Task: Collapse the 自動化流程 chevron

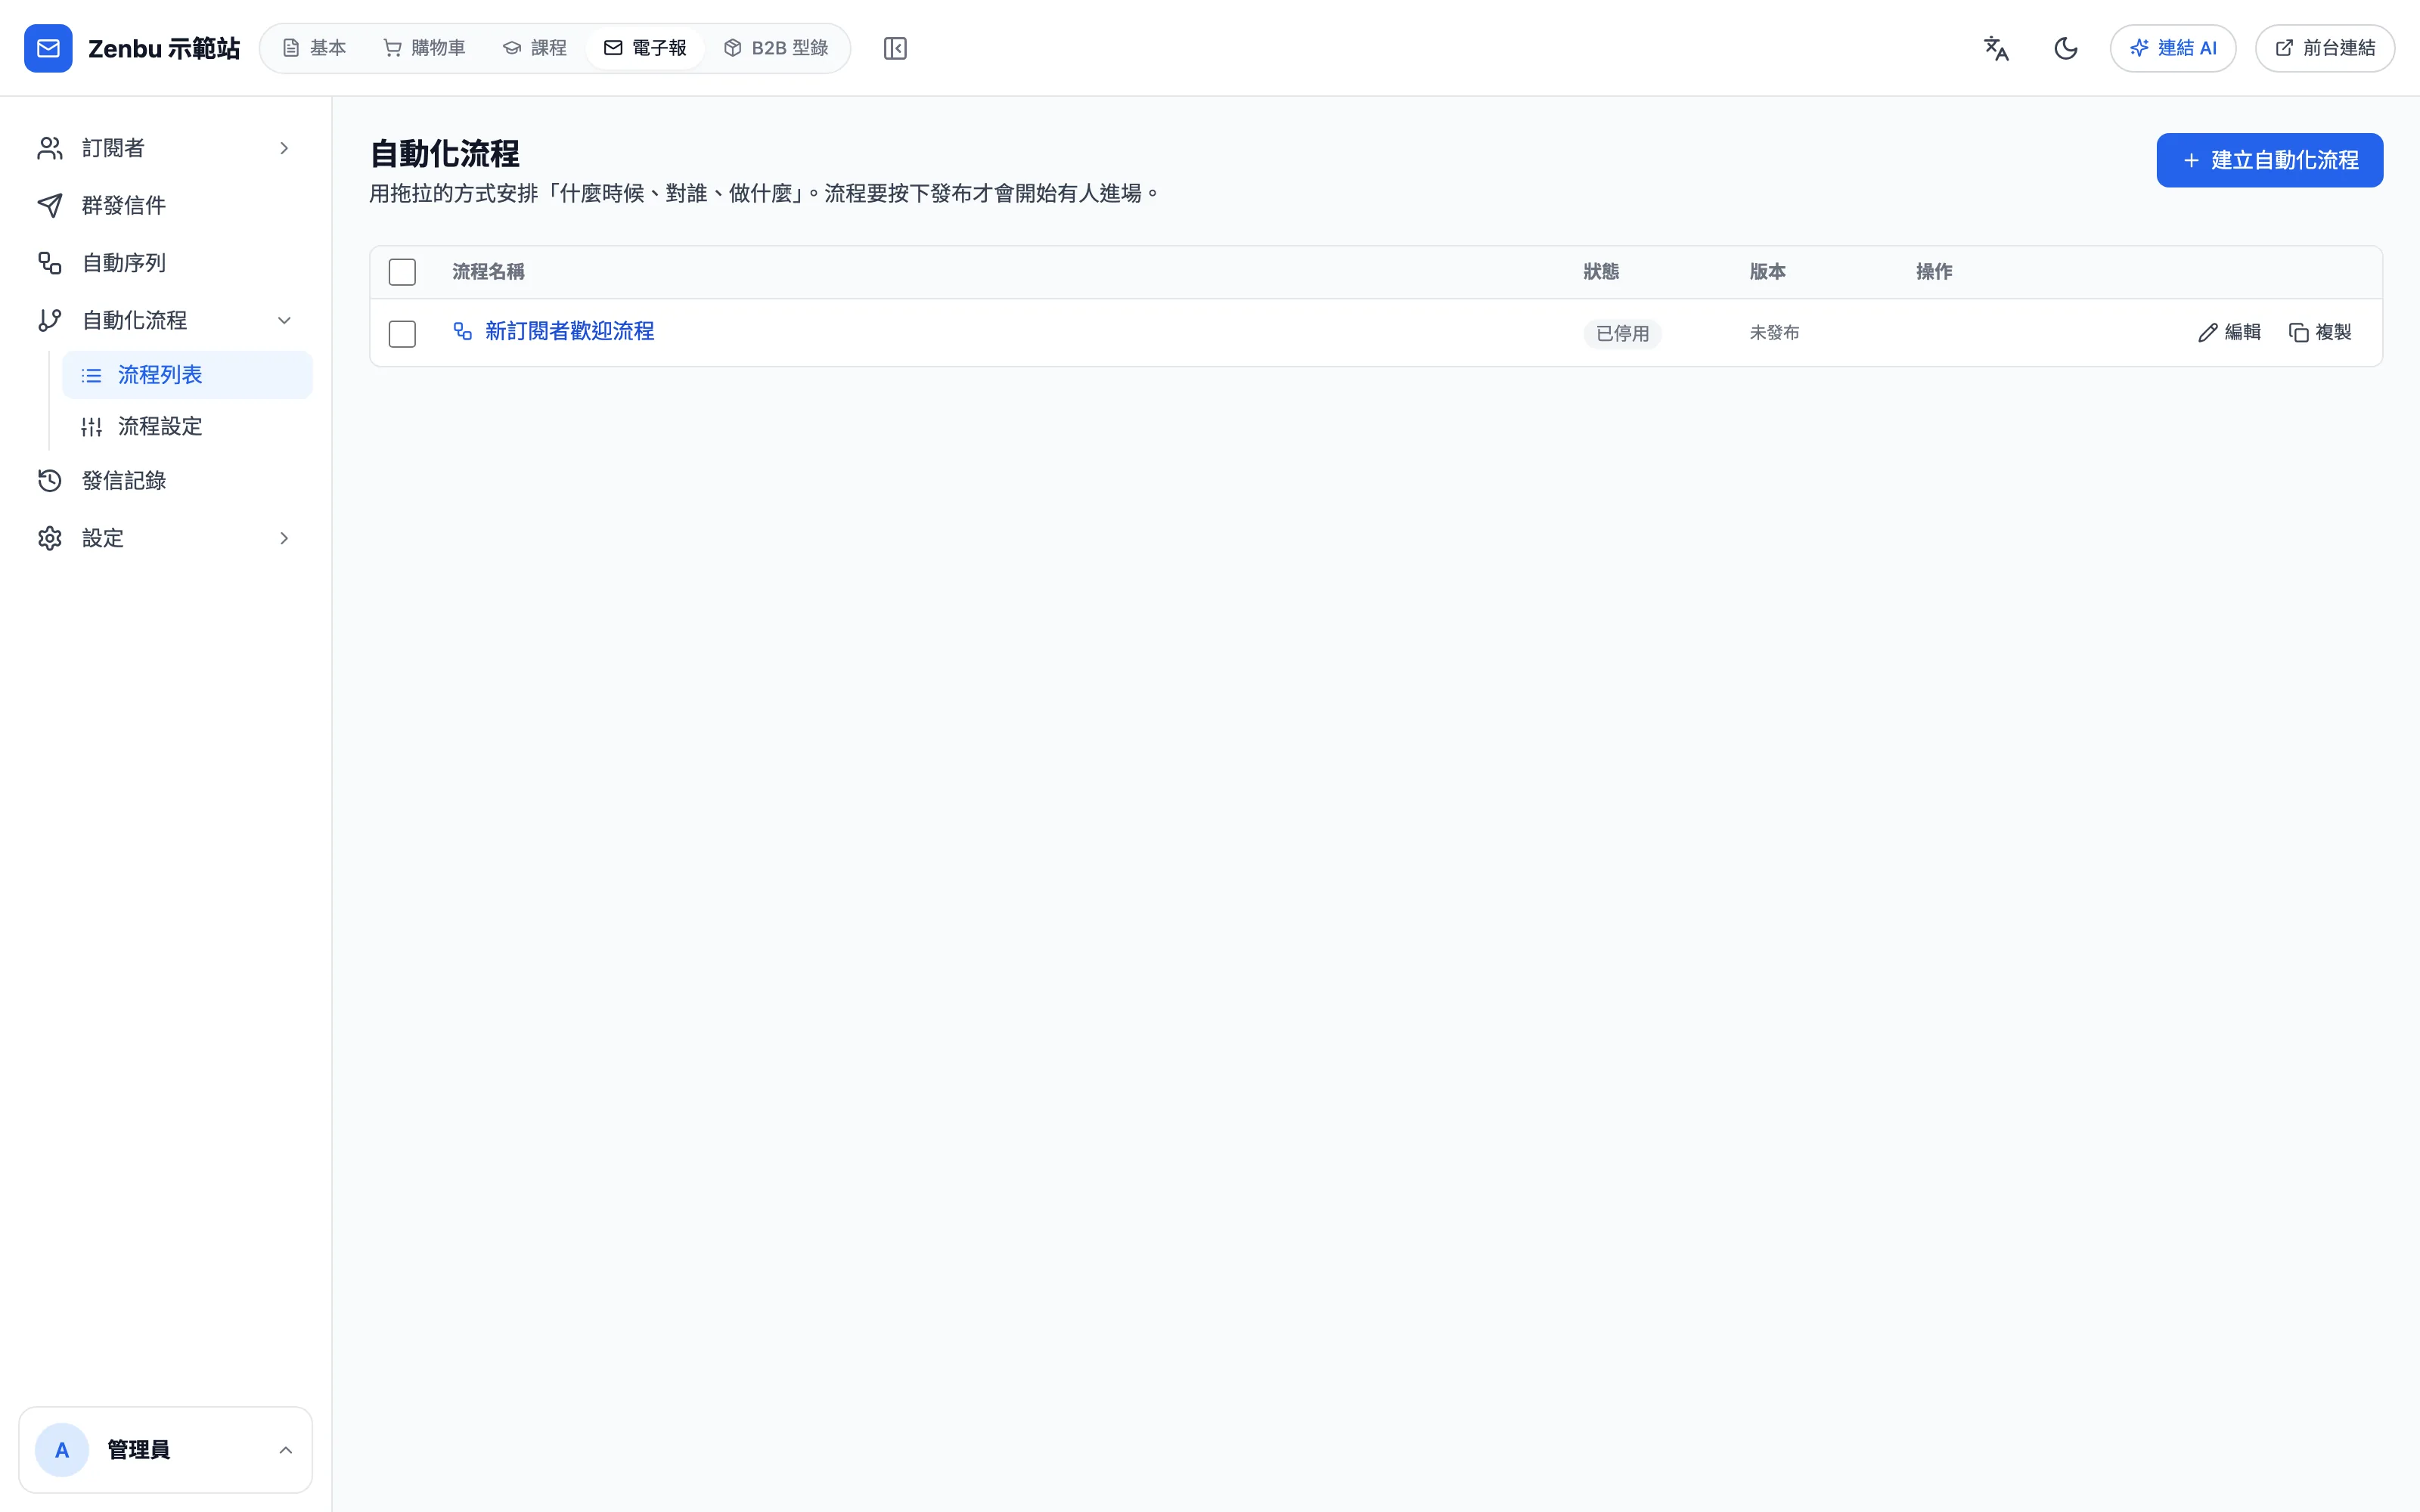Action: (x=284, y=320)
